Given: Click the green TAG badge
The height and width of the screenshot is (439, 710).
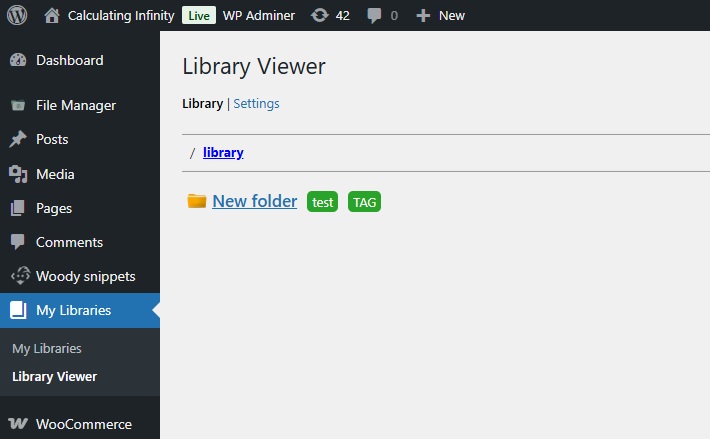Looking at the screenshot, I should (365, 202).
